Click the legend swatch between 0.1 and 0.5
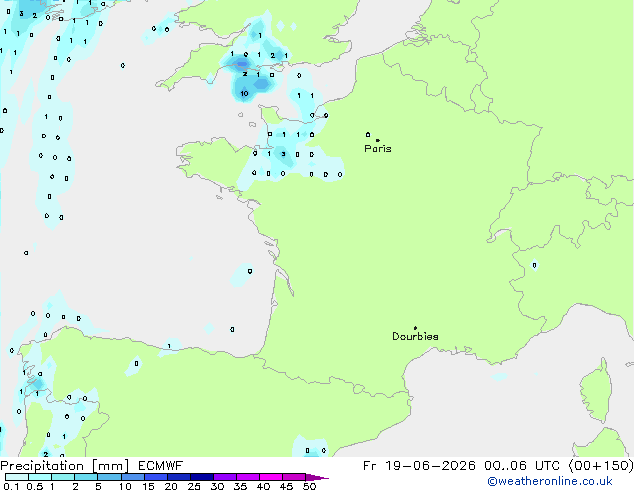Viewport: 634px width, 490px height. tap(17, 477)
